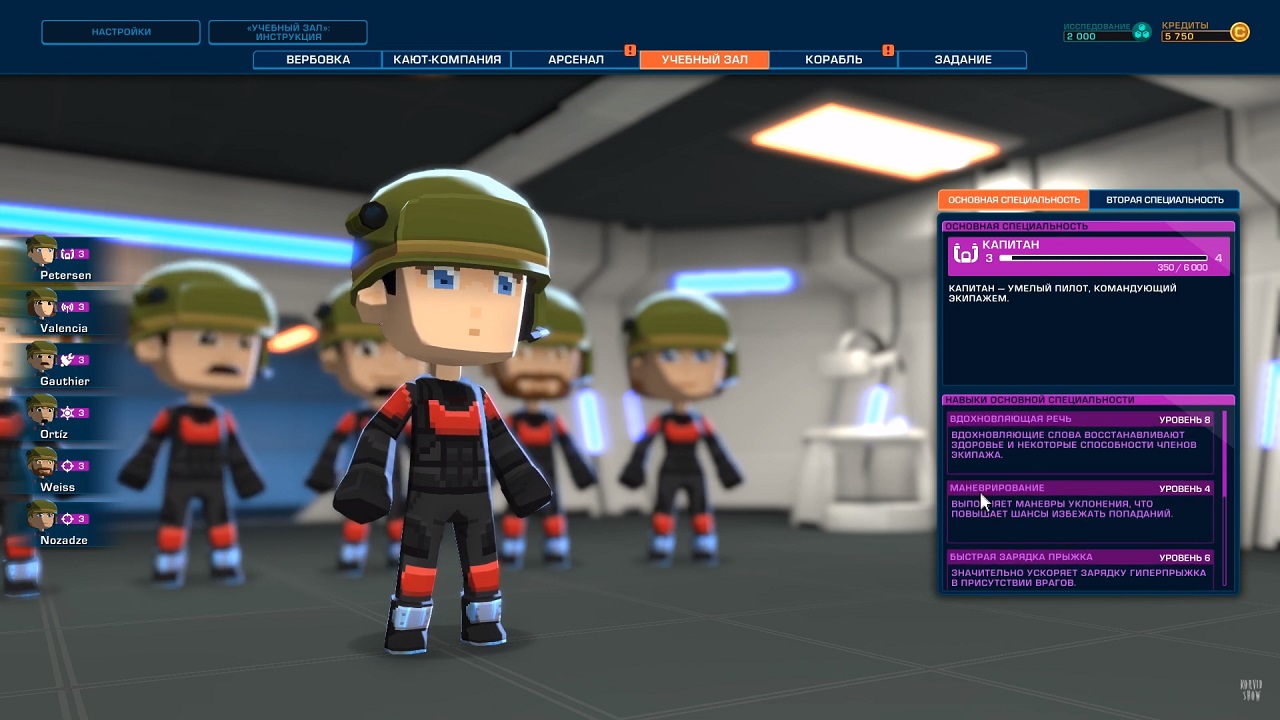
Task: Click the gold credits coin icon
Action: pos(1240,33)
